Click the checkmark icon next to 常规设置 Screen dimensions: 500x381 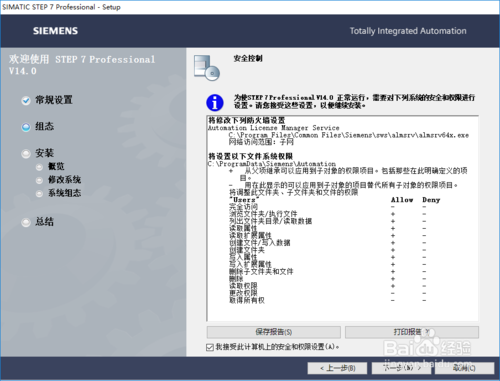(26, 100)
